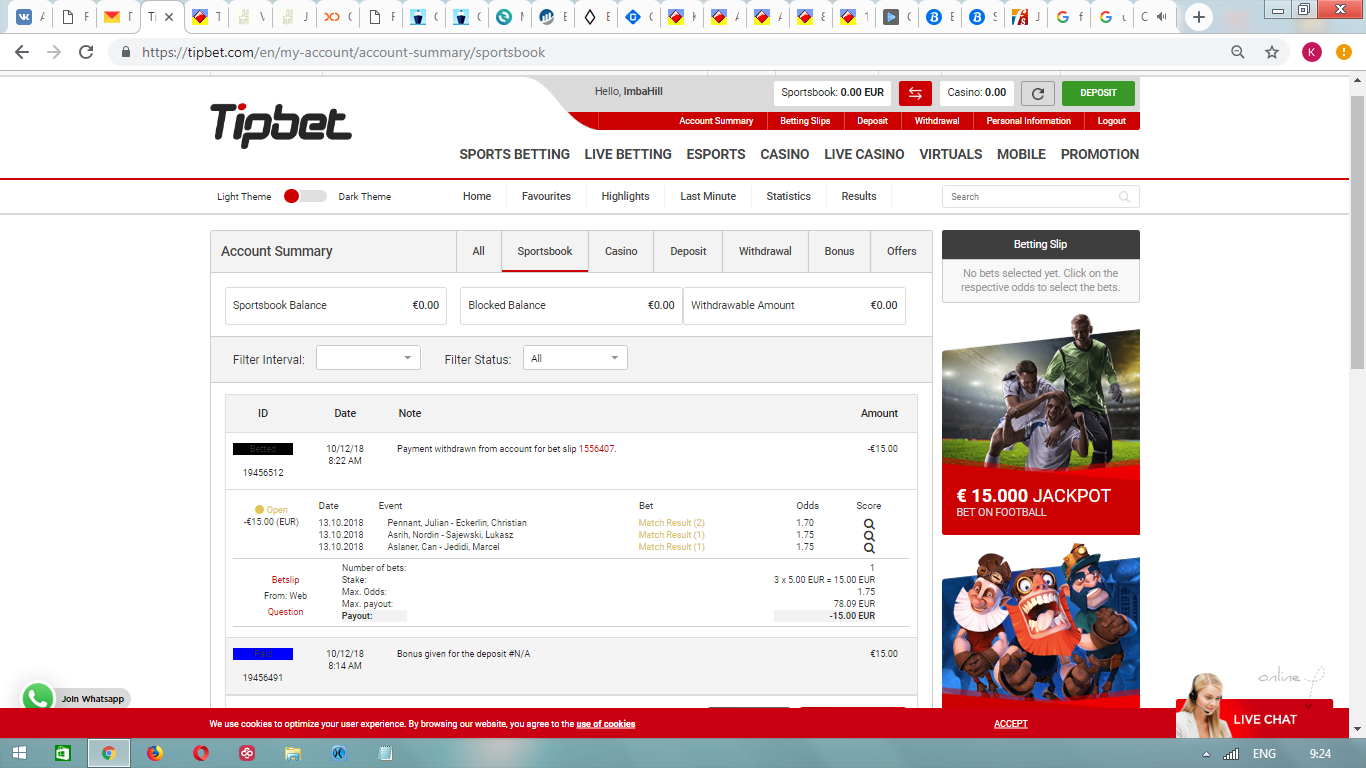Select the All tab in Account Summary

pyautogui.click(x=479, y=251)
